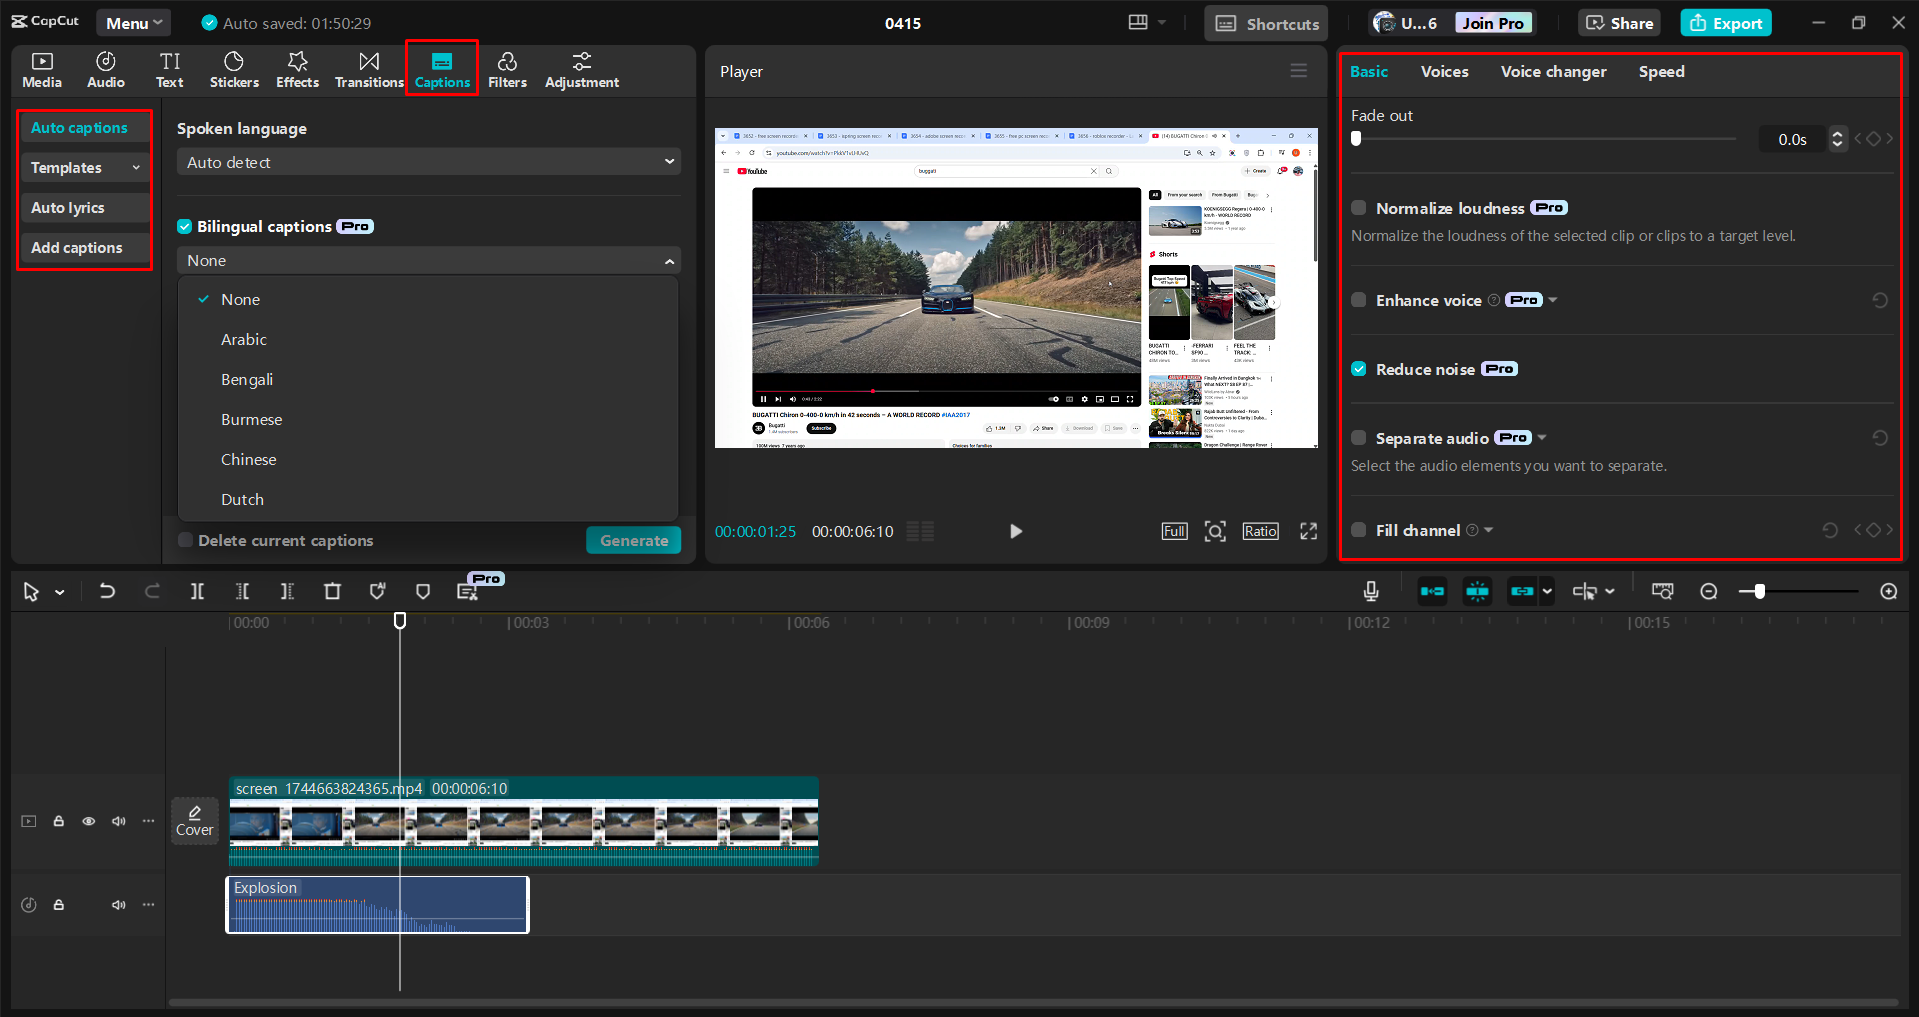Viewport: 1919px width, 1017px height.
Task: Select the Audio panel
Action: (105, 69)
